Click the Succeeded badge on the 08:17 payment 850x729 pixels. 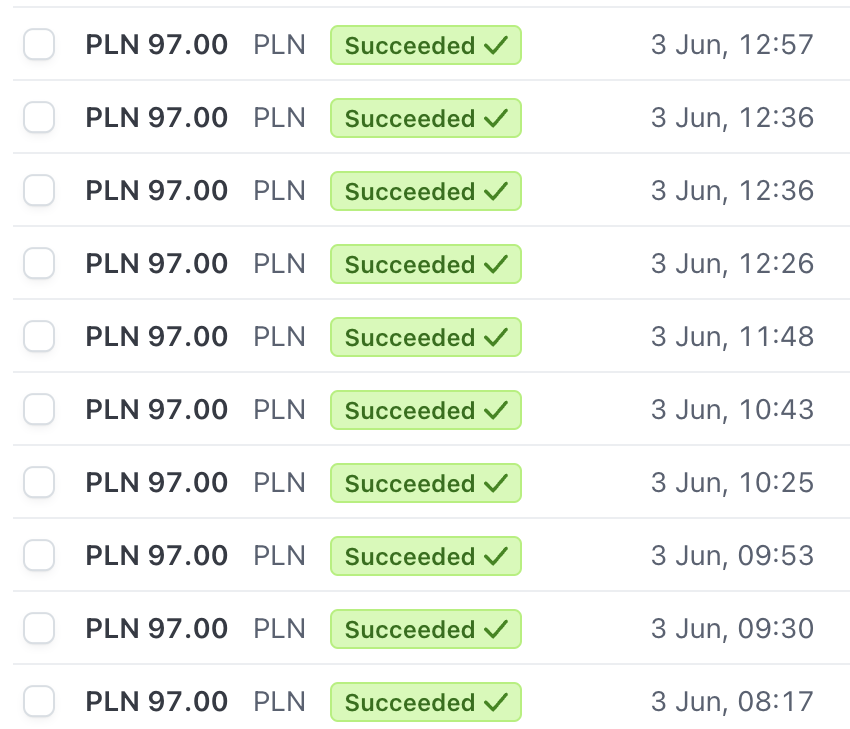click(x=425, y=702)
